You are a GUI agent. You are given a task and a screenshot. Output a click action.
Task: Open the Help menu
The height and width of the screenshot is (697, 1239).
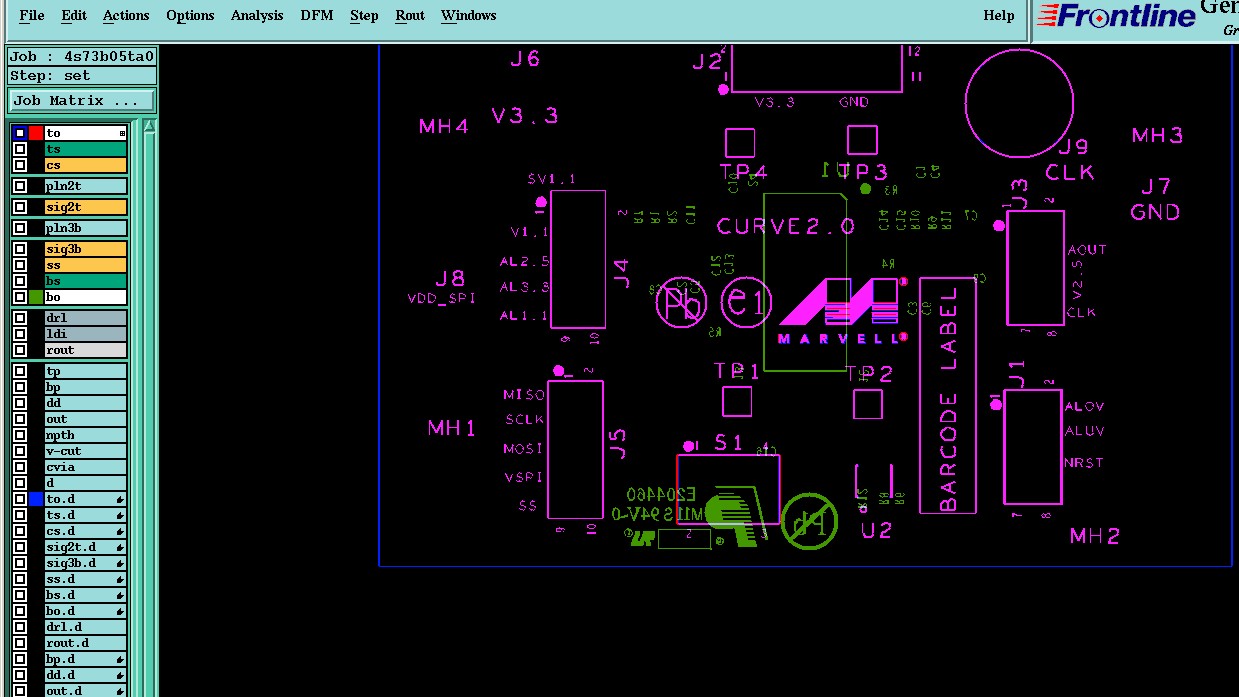[999, 15]
